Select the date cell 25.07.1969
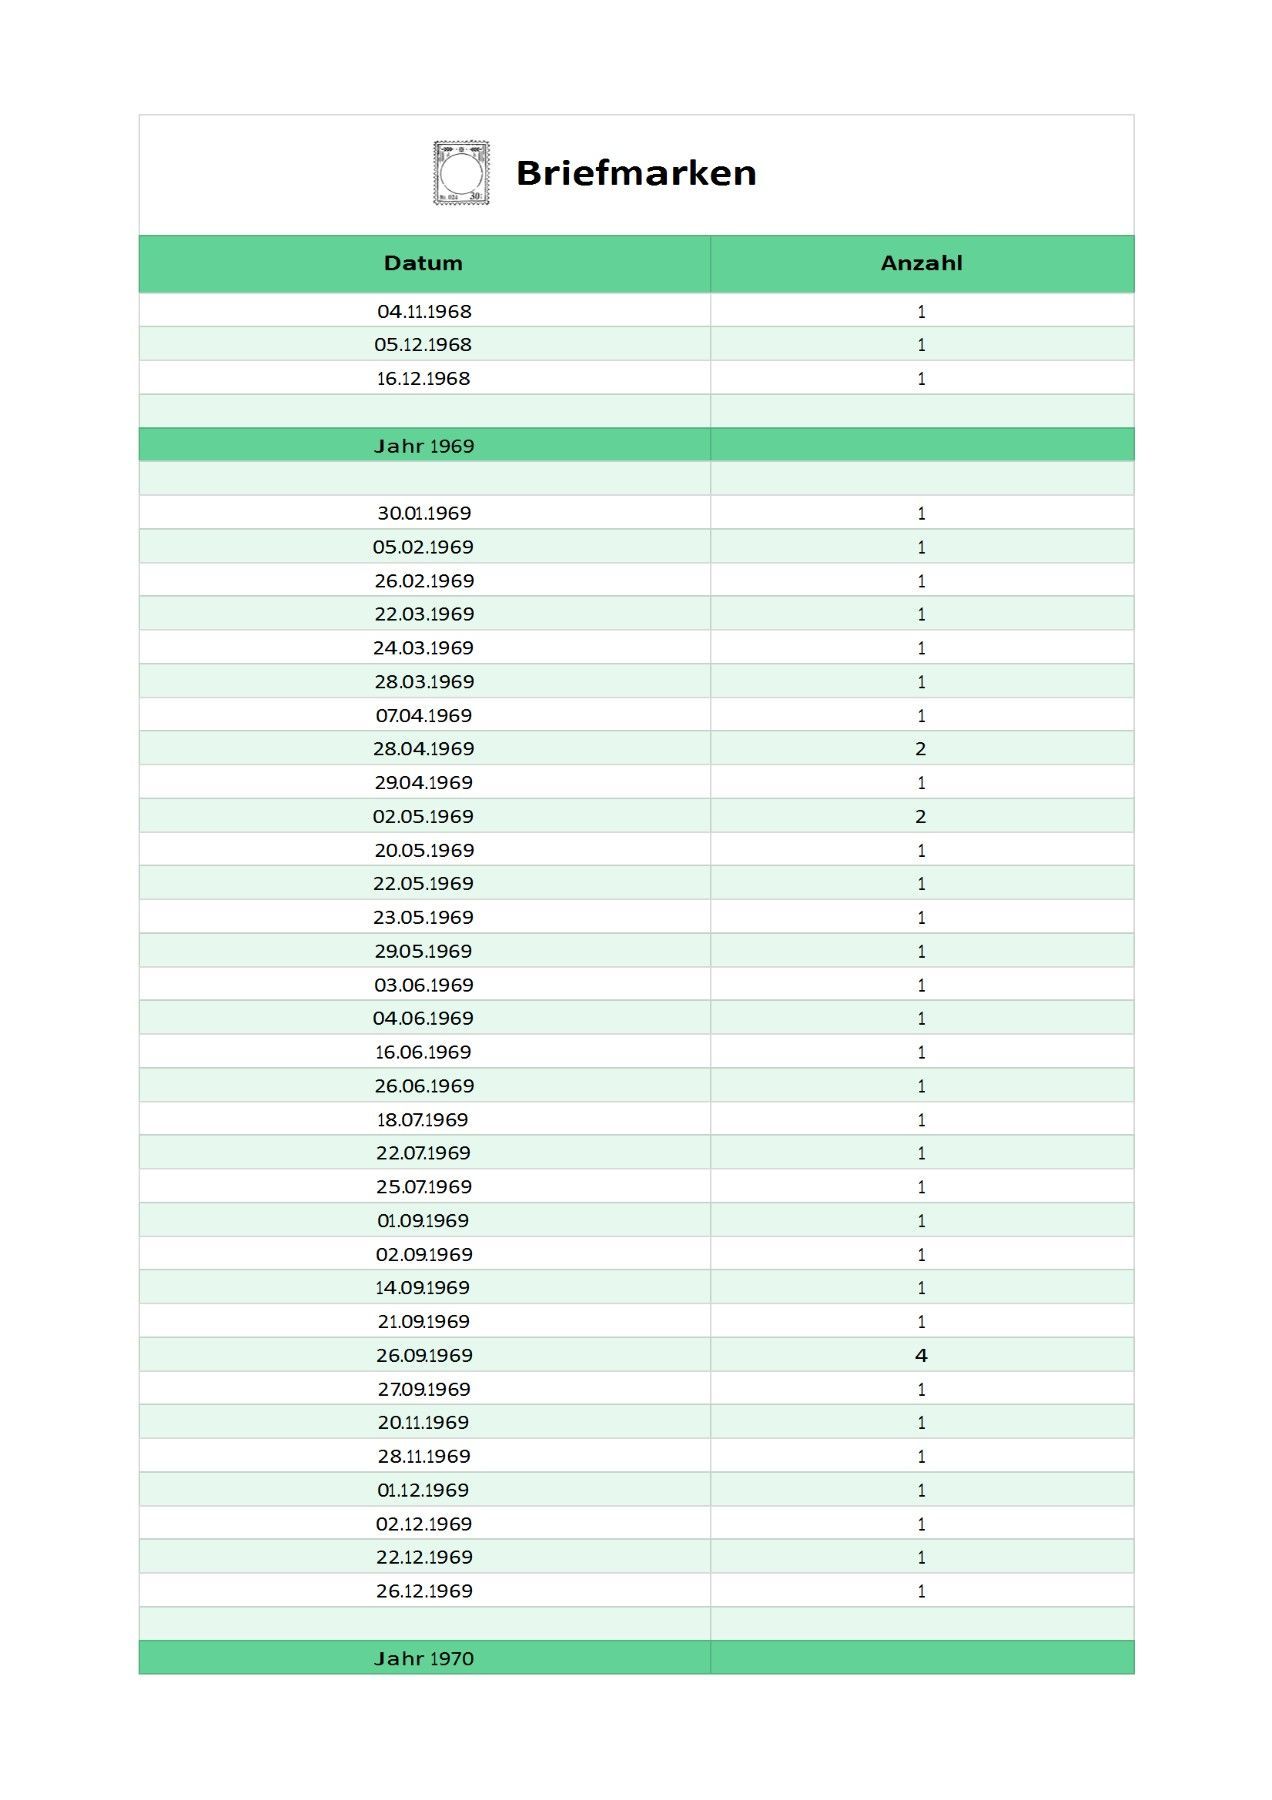The height and width of the screenshot is (1800, 1272). pyautogui.click(x=424, y=1187)
